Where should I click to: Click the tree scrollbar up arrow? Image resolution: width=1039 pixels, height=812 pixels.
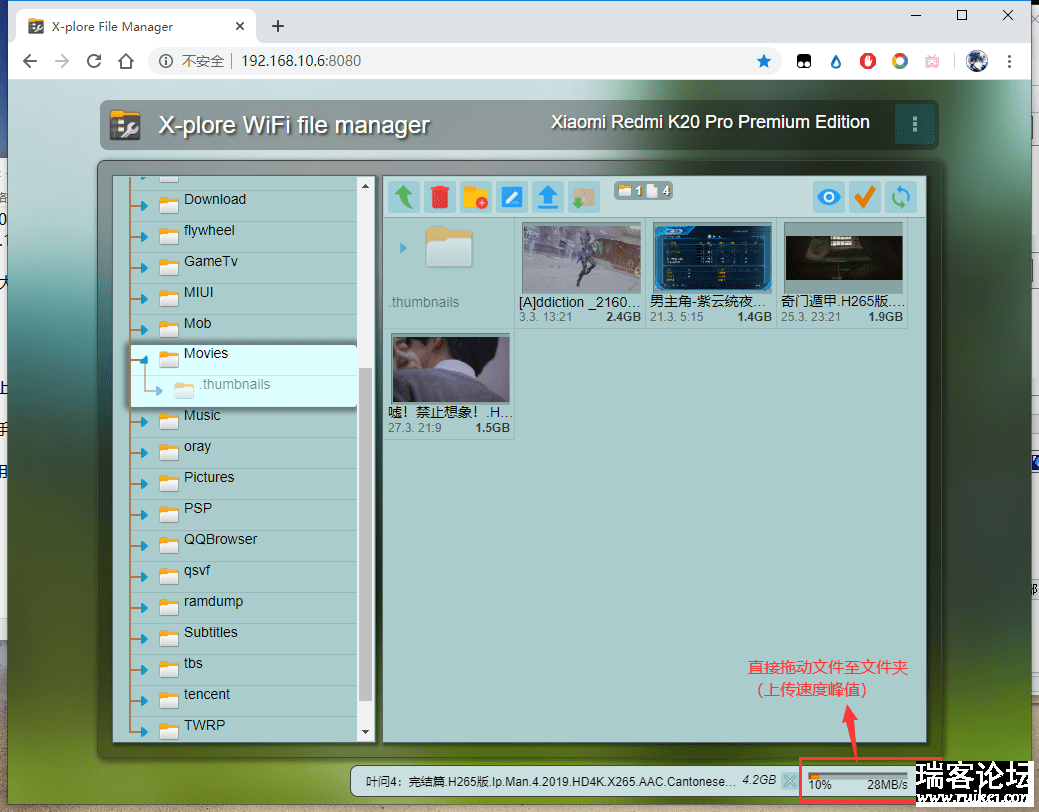(x=366, y=186)
